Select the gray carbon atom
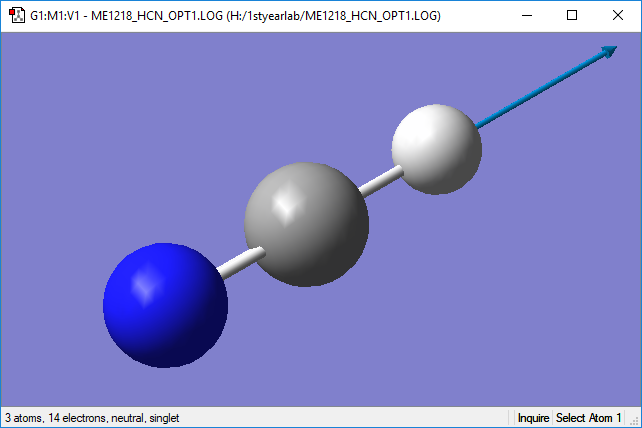The image size is (642, 428). (x=307, y=224)
